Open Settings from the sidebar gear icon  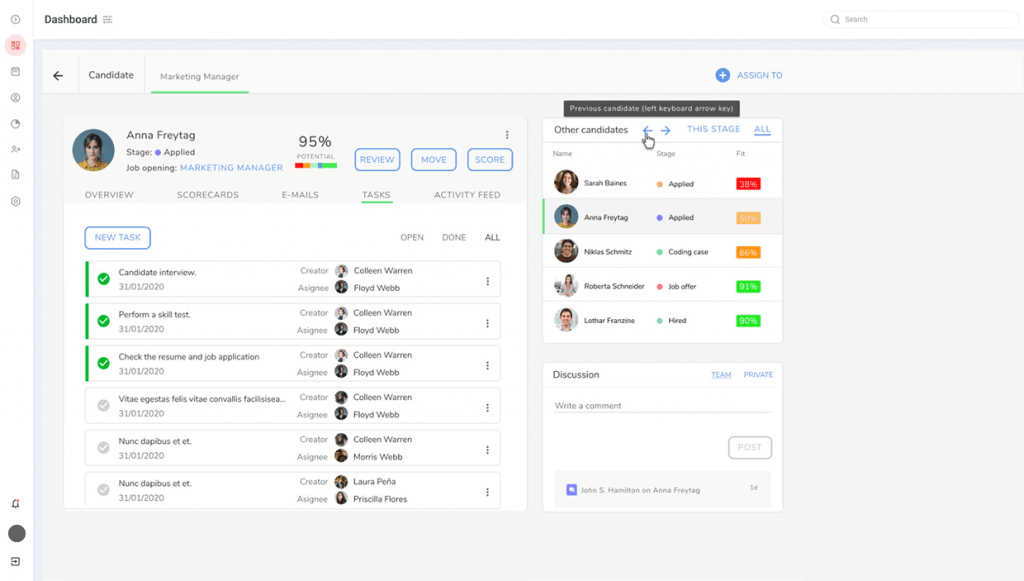tap(14, 201)
